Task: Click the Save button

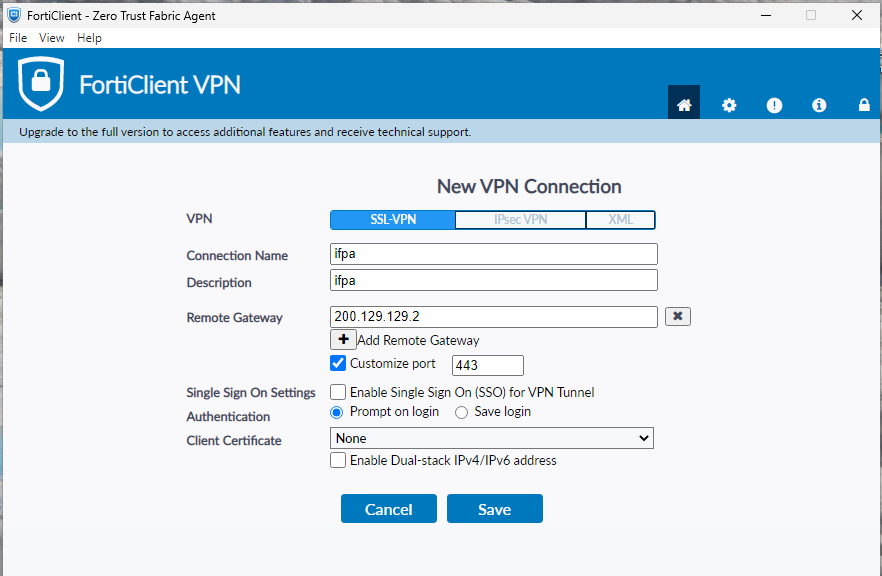Action: (494, 508)
